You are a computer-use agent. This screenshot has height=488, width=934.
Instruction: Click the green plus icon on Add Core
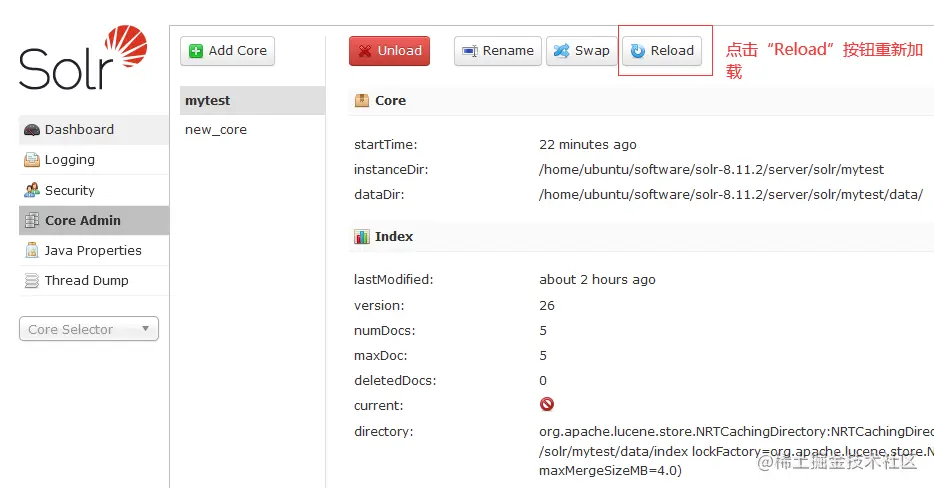tap(196, 51)
